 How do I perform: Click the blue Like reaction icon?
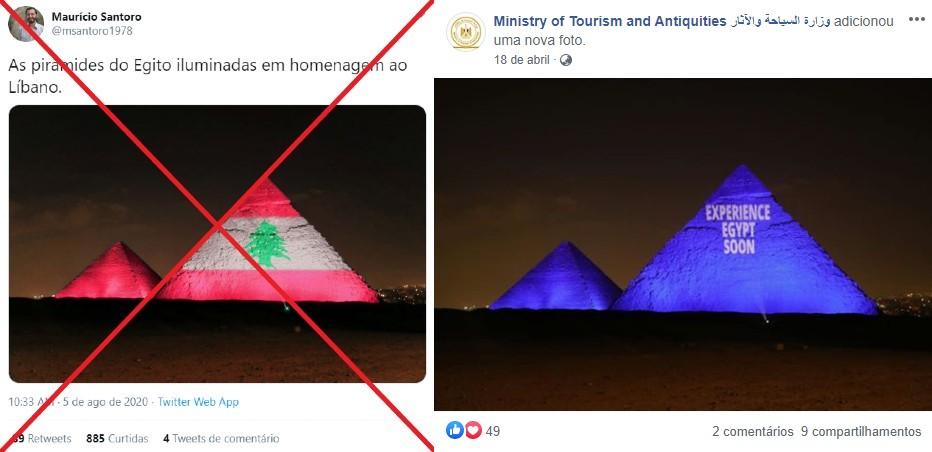coord(454,430)
